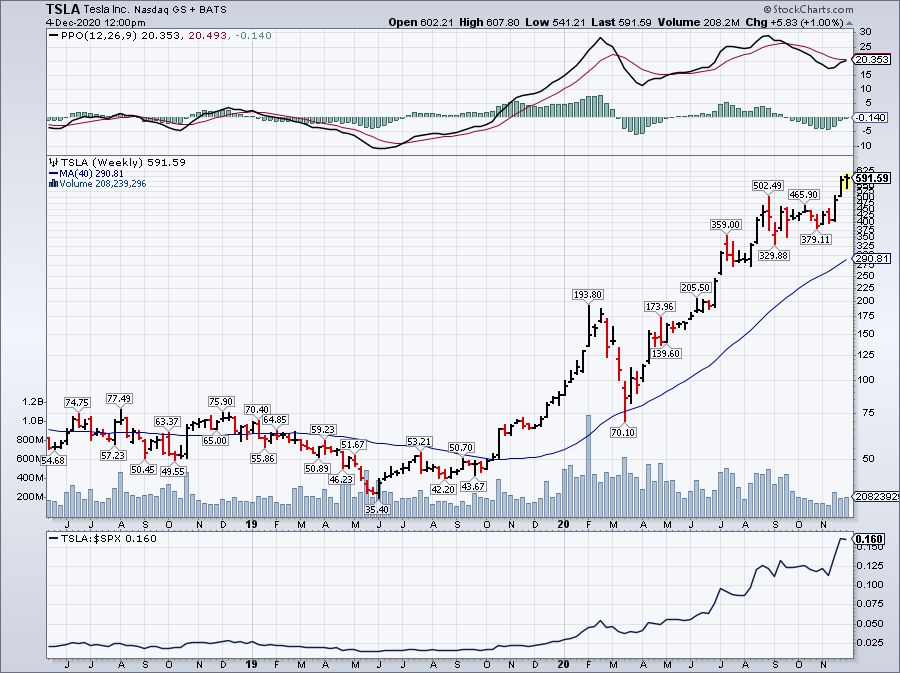Click the yellow highlighted latest weekly price bar
Image resolution: width=900 pixels, height=673 pixels.
pos(846,181)
